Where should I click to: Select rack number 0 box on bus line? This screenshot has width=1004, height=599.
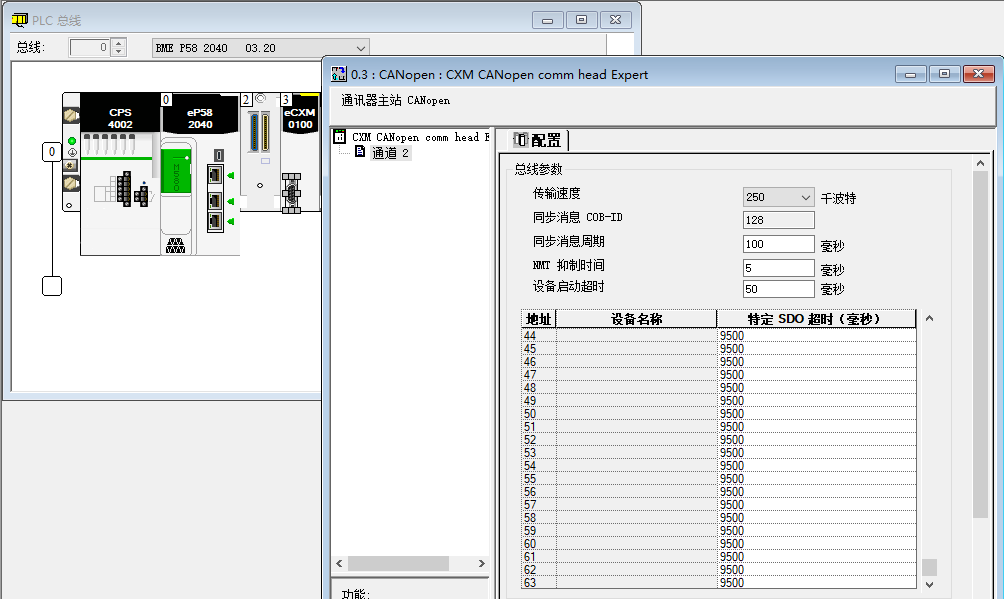click(52, 152)
